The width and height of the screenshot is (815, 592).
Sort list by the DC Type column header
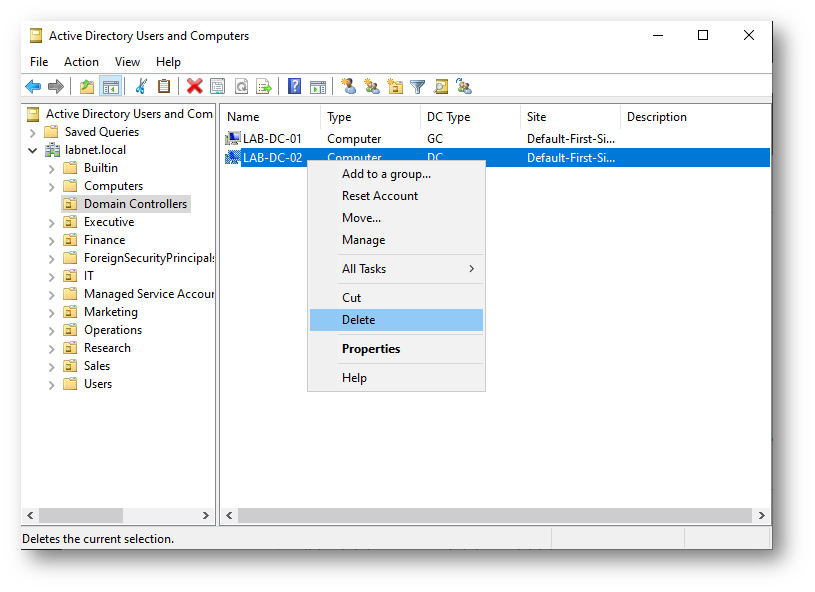point(470,117)
